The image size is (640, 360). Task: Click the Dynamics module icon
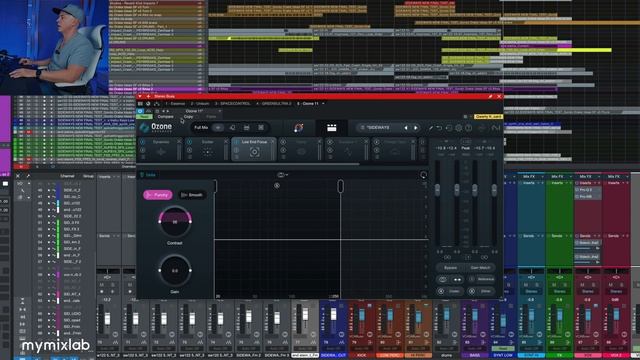[161, 152]
